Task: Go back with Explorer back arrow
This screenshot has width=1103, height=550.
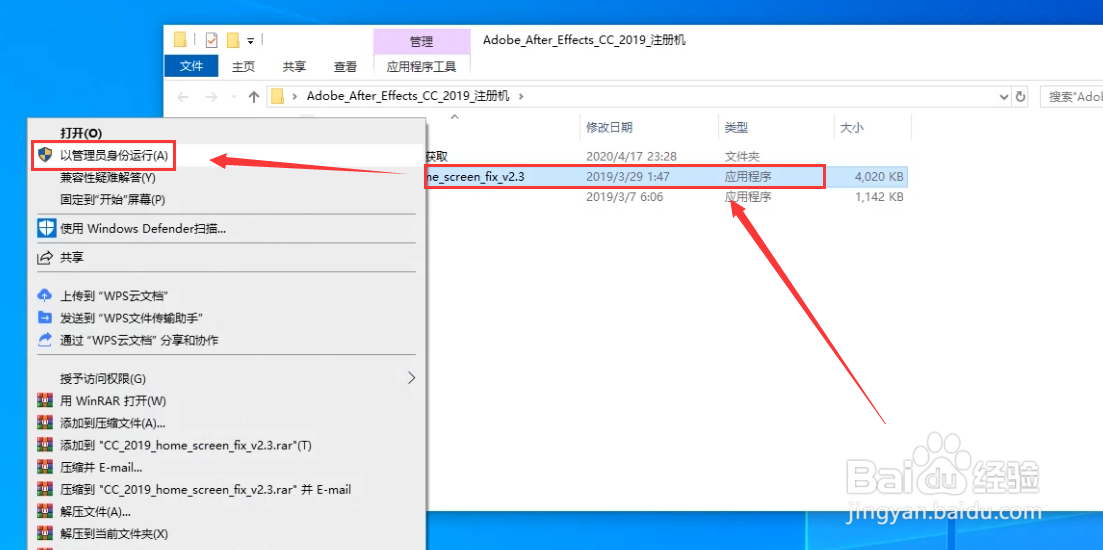Action: coord(183,96)
